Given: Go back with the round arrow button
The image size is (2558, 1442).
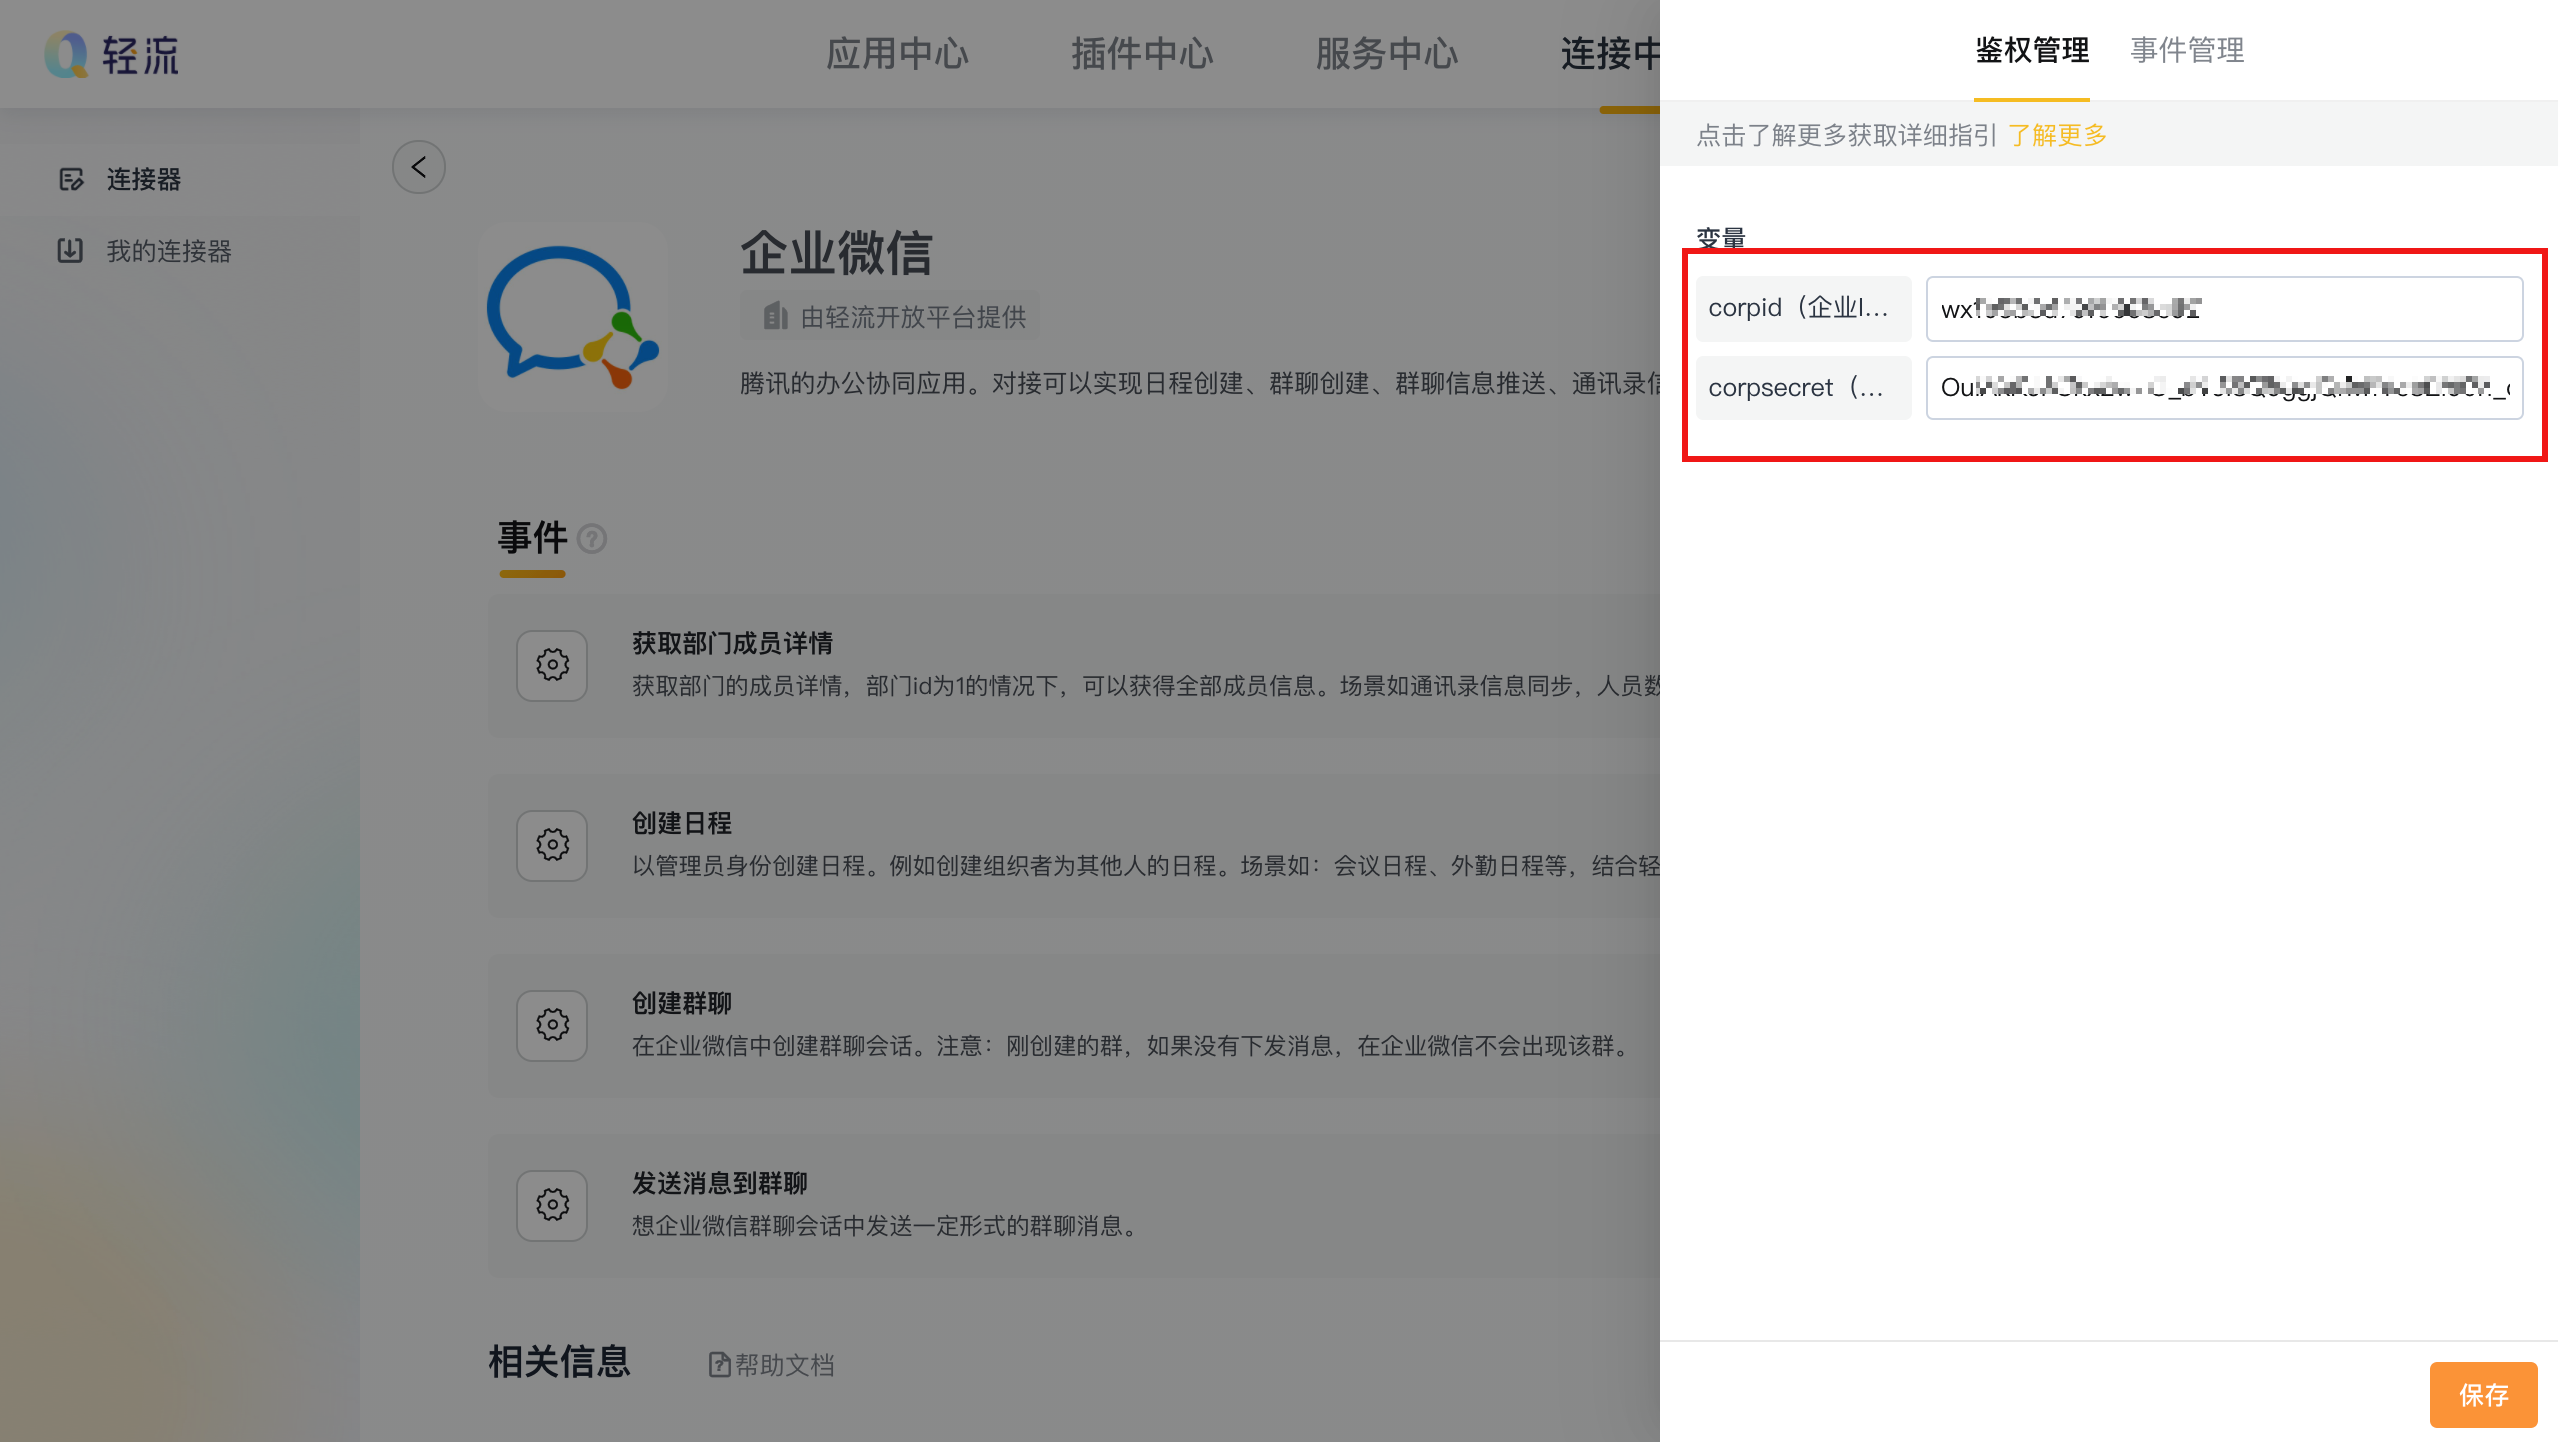Looking at the screenshot, I should (x=419, y=167).
